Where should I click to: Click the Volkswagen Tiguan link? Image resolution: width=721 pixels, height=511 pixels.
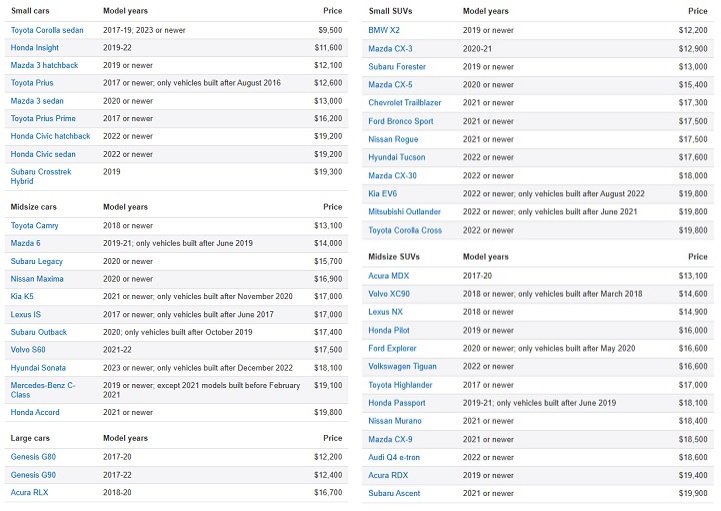(402, 367)
